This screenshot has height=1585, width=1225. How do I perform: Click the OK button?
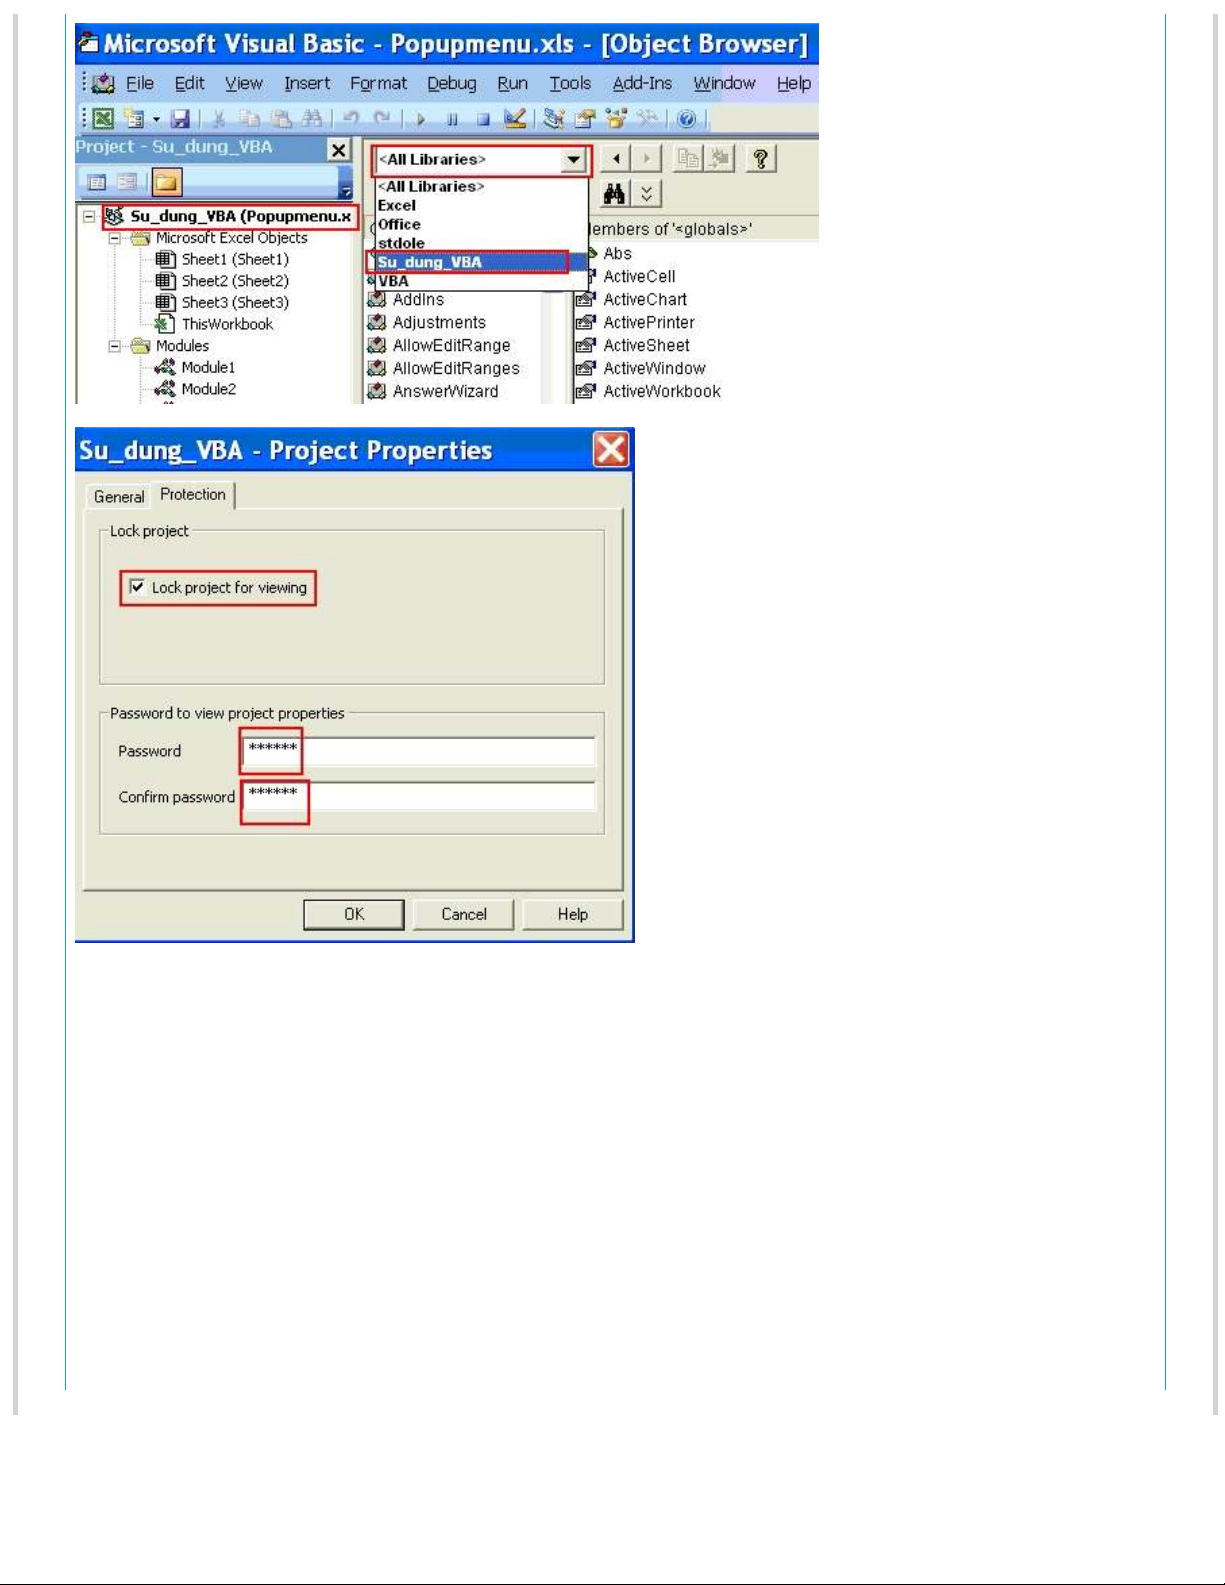354,914
